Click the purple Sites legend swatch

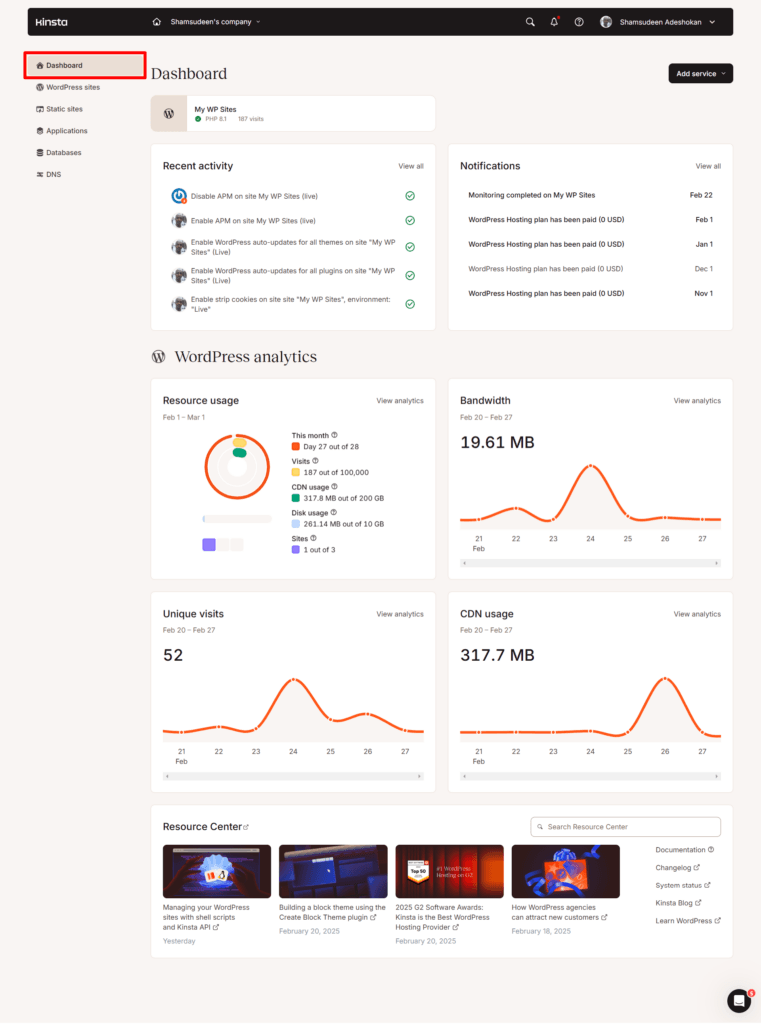tap(295, 550)
